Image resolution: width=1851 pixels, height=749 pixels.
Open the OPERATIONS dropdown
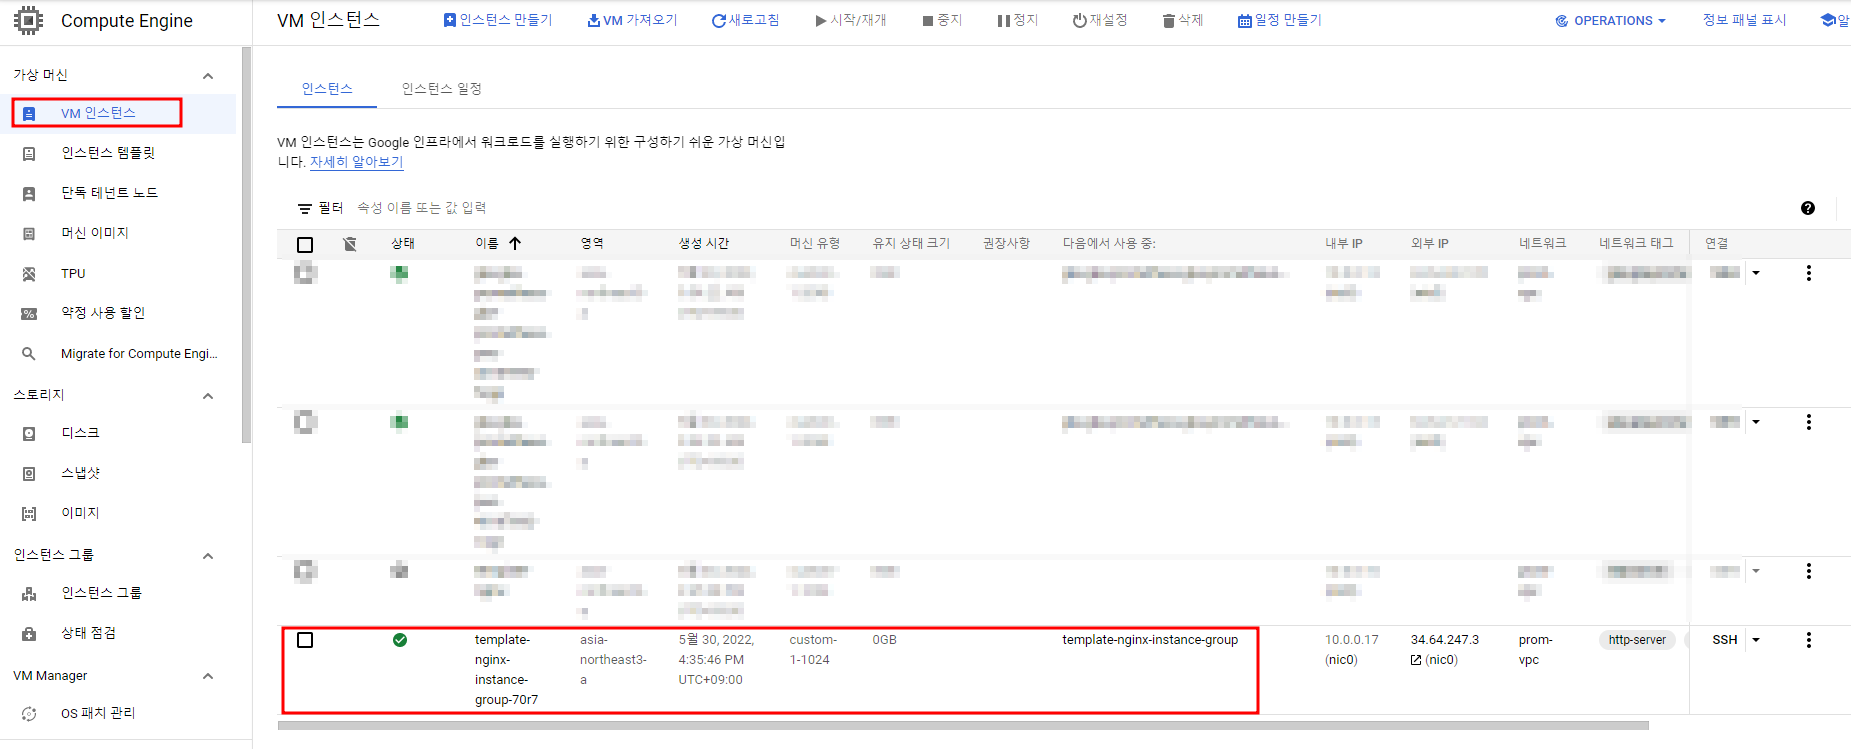pyautogui.click(x=1611, y=20)
